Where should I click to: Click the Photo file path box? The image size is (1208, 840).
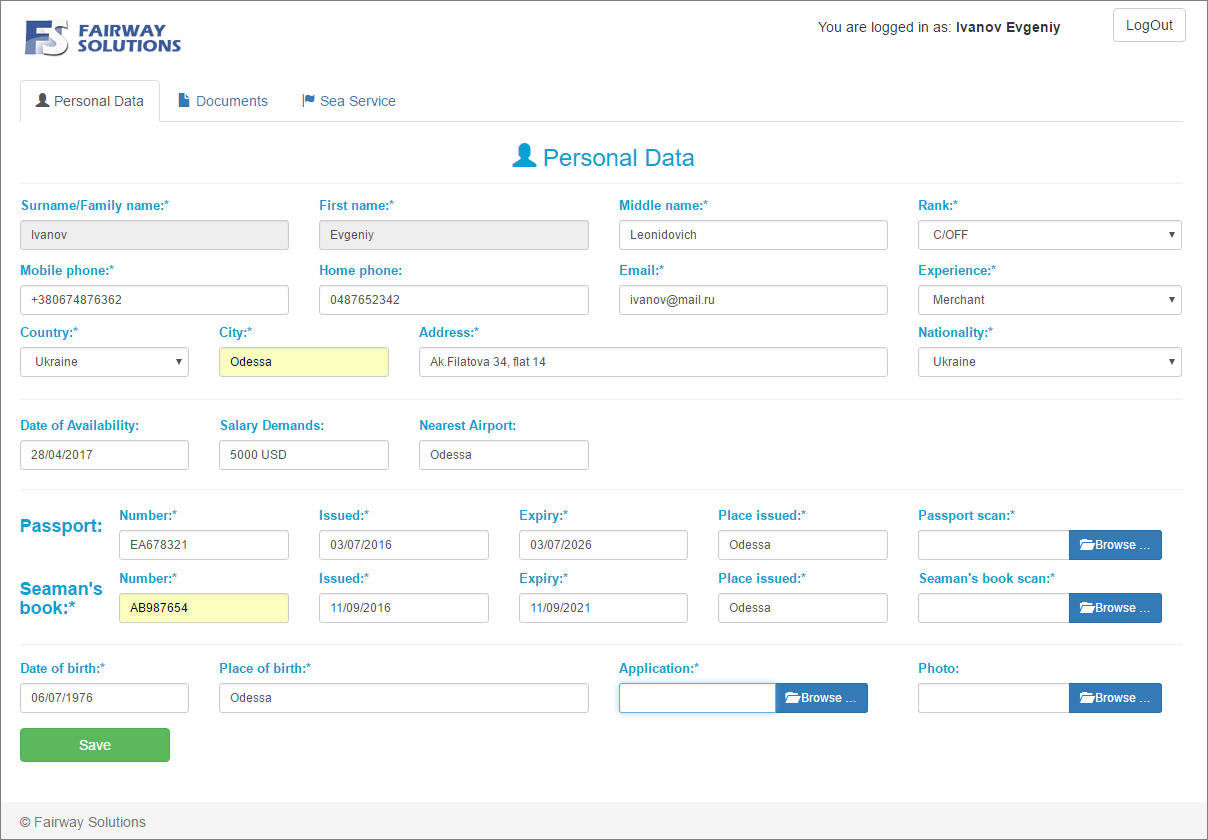994,698
